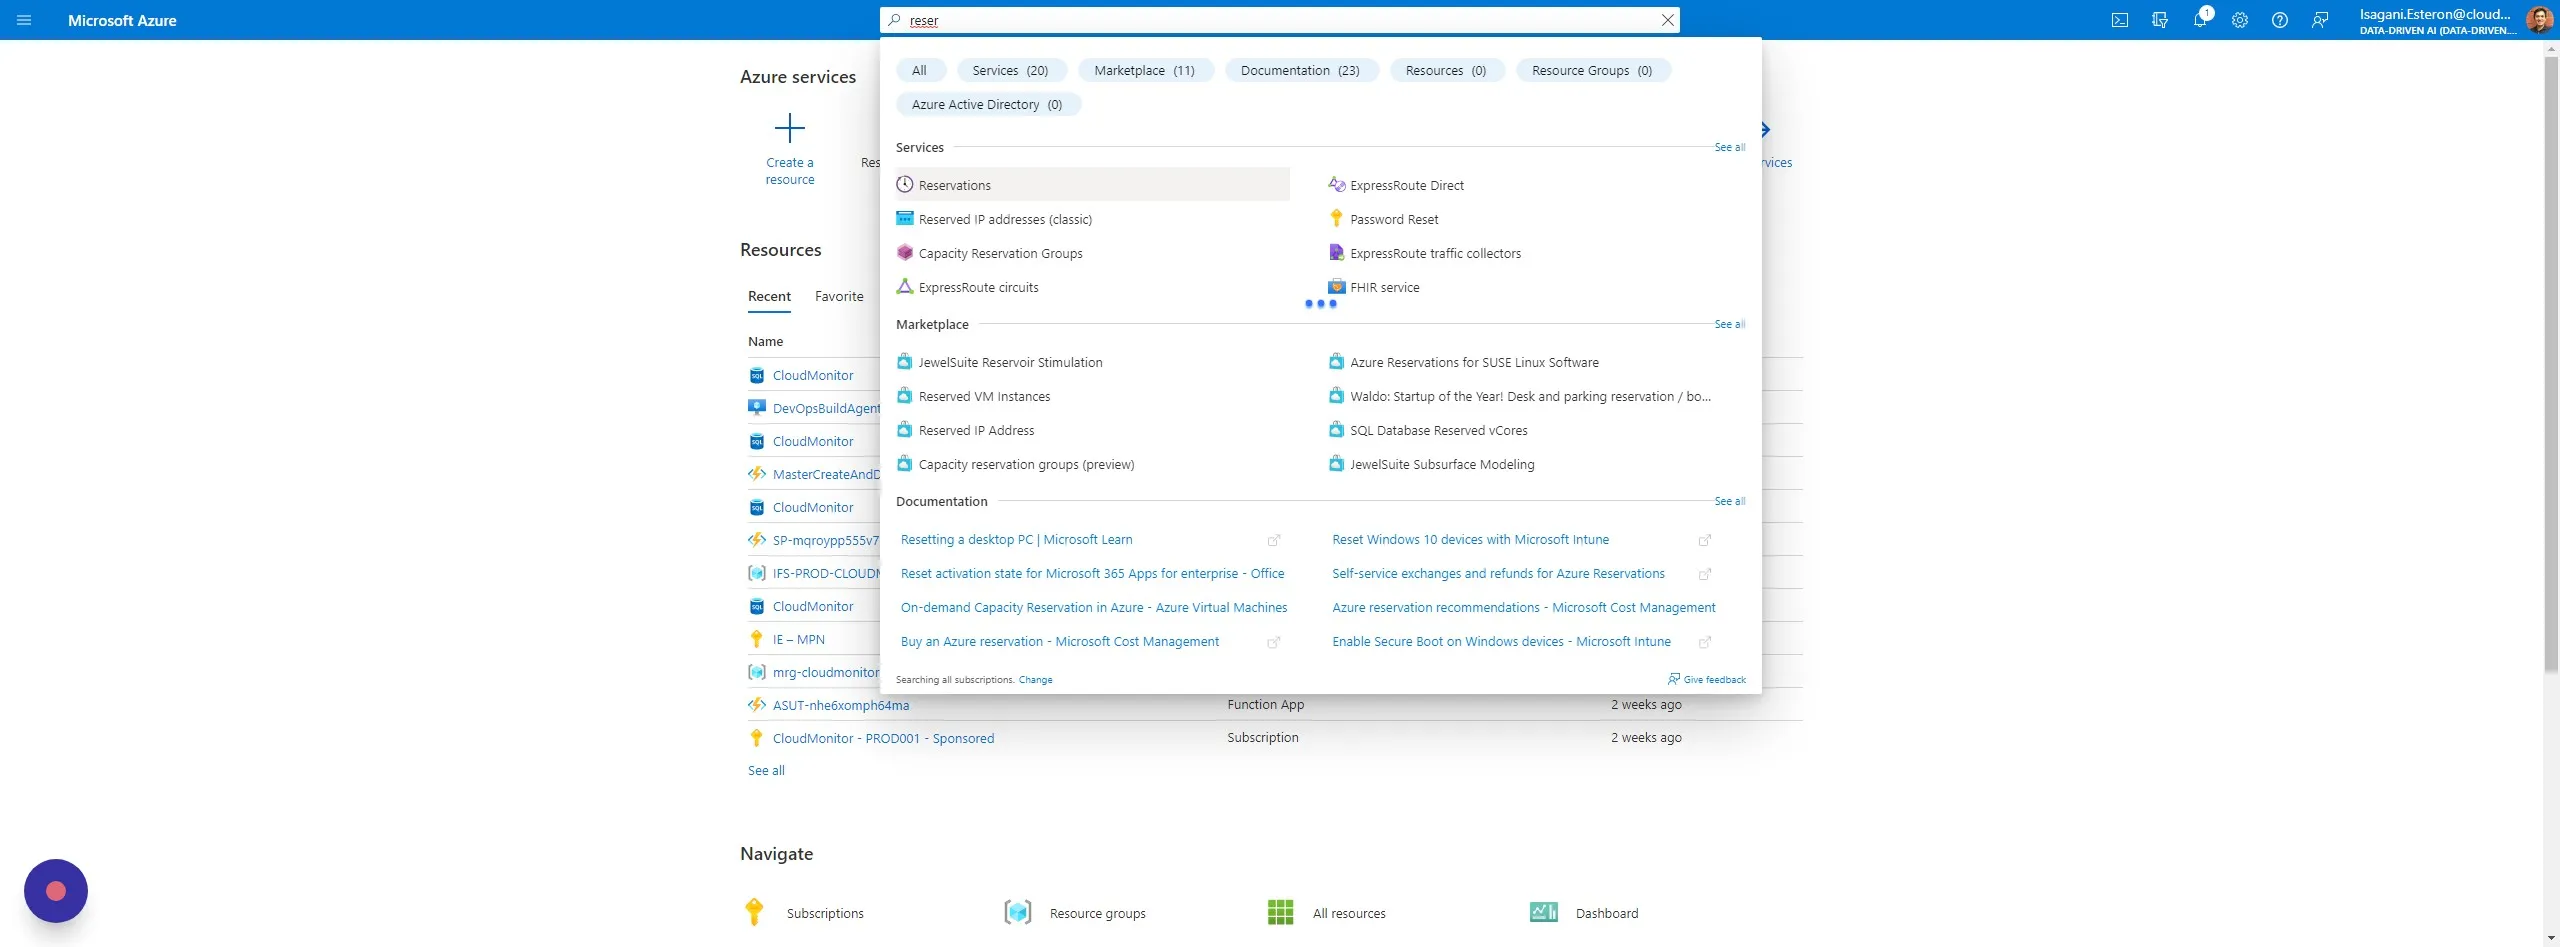This screenshot has height=947, width=2560.
Task: Clear the search box with X
Action: click(x=1667, y=20)
